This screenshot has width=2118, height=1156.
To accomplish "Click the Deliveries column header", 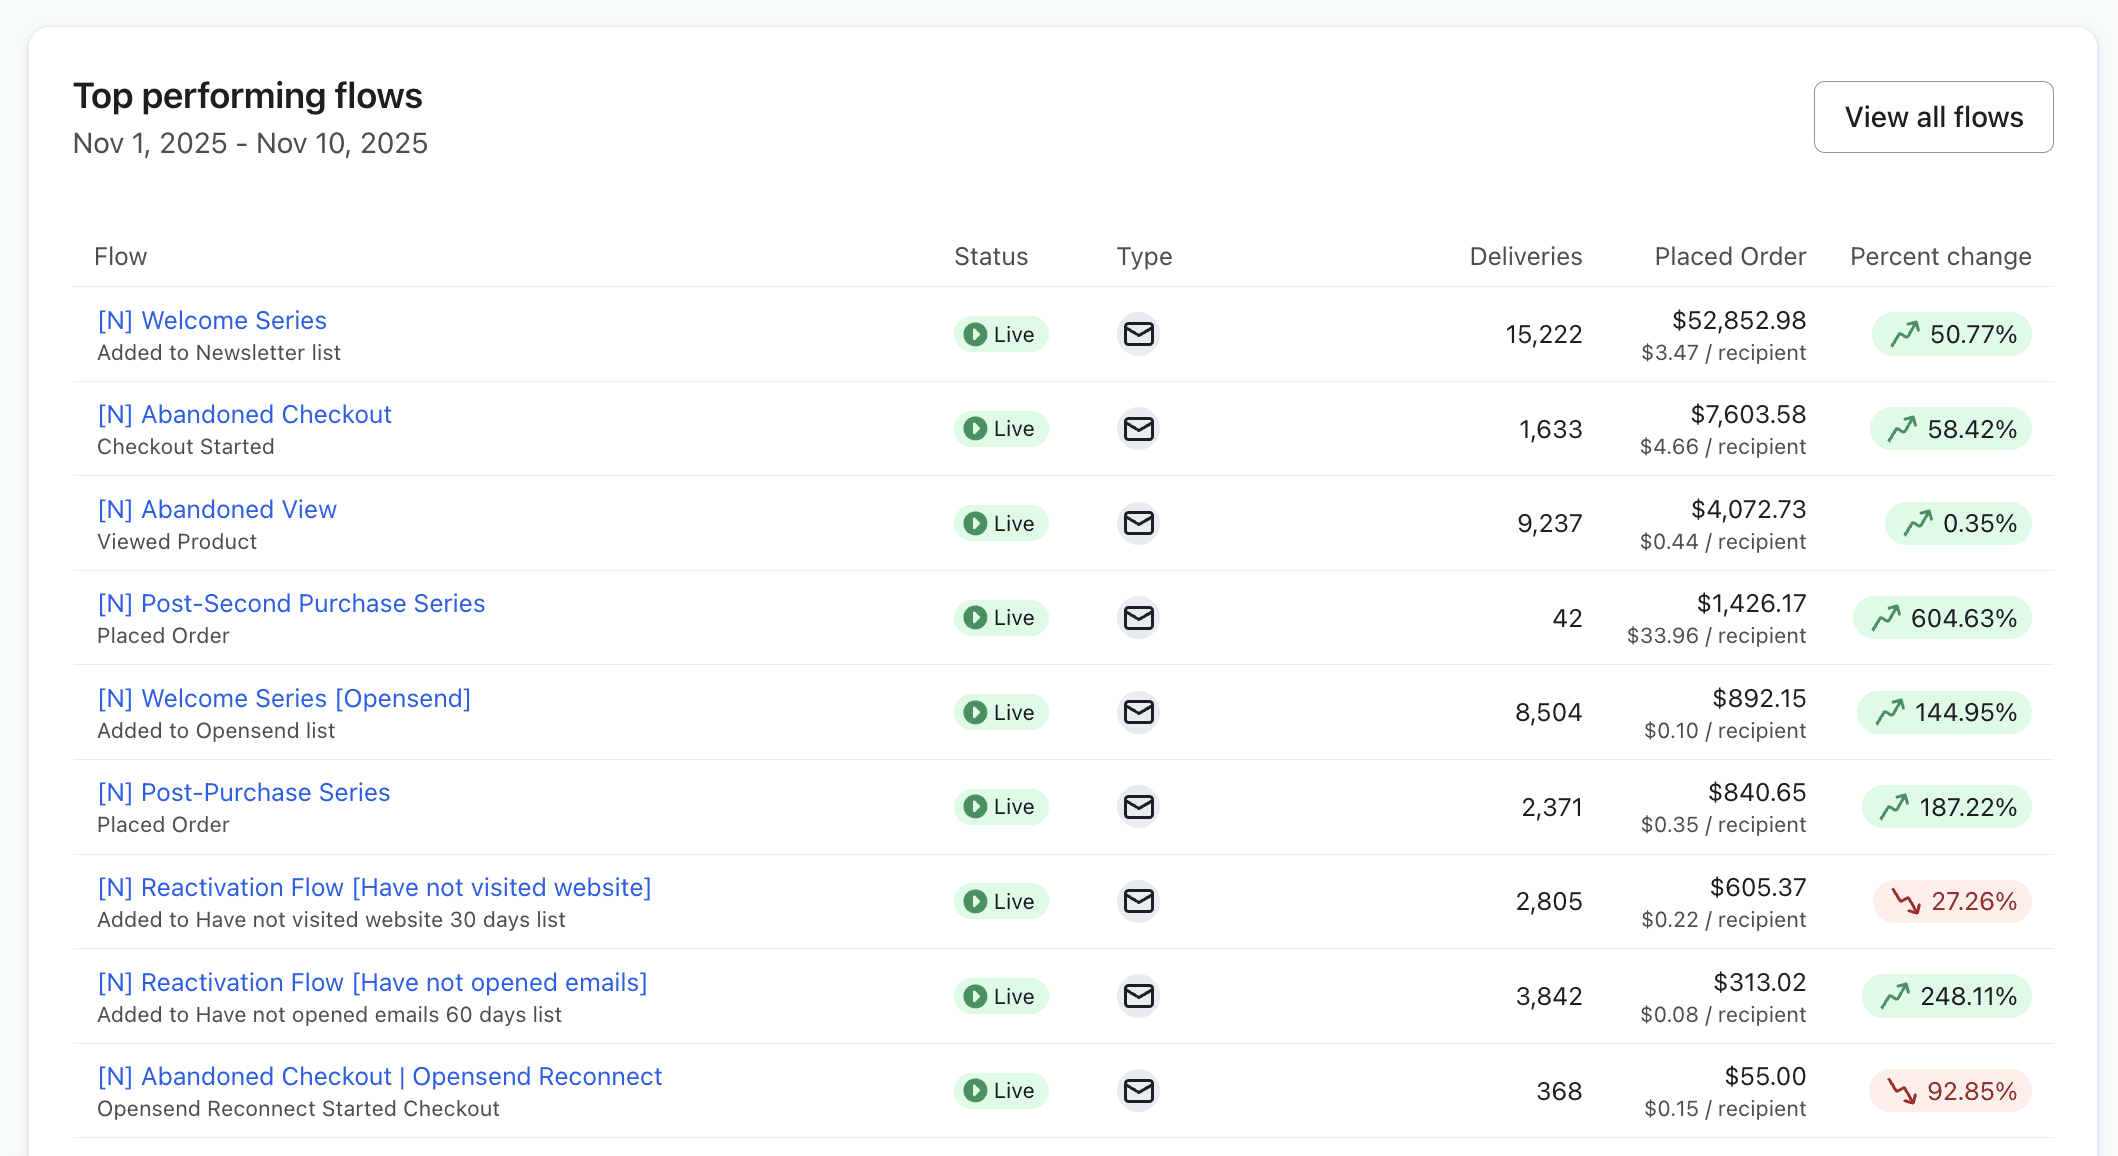I will pos(1525,257).
